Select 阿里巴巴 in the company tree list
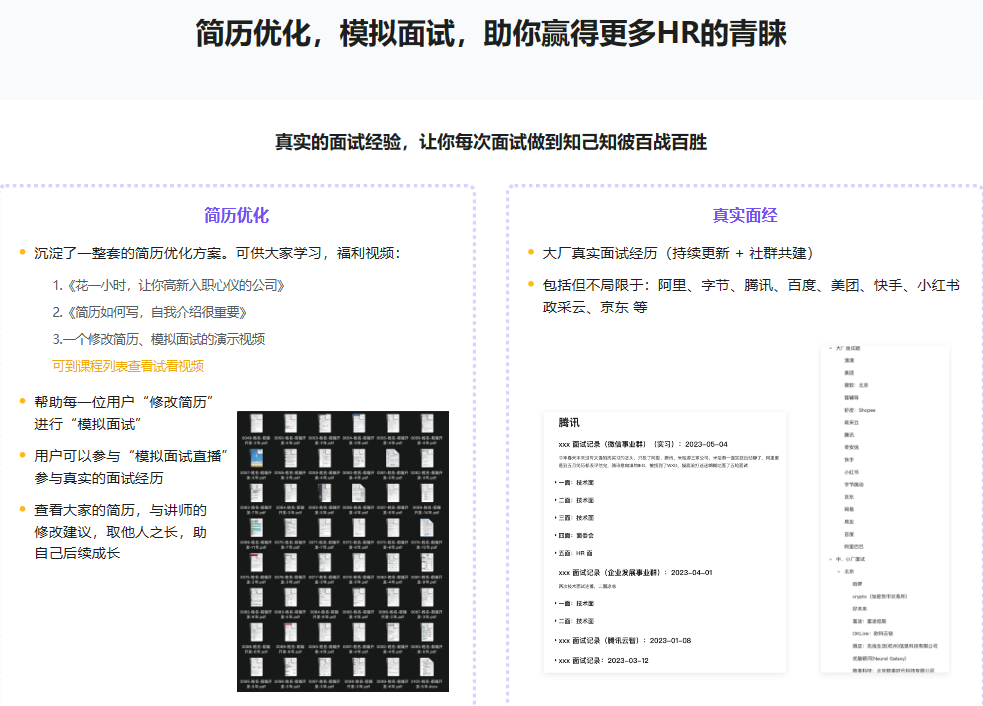The height and width of the screenshot is (706, 983). [857, 546]
